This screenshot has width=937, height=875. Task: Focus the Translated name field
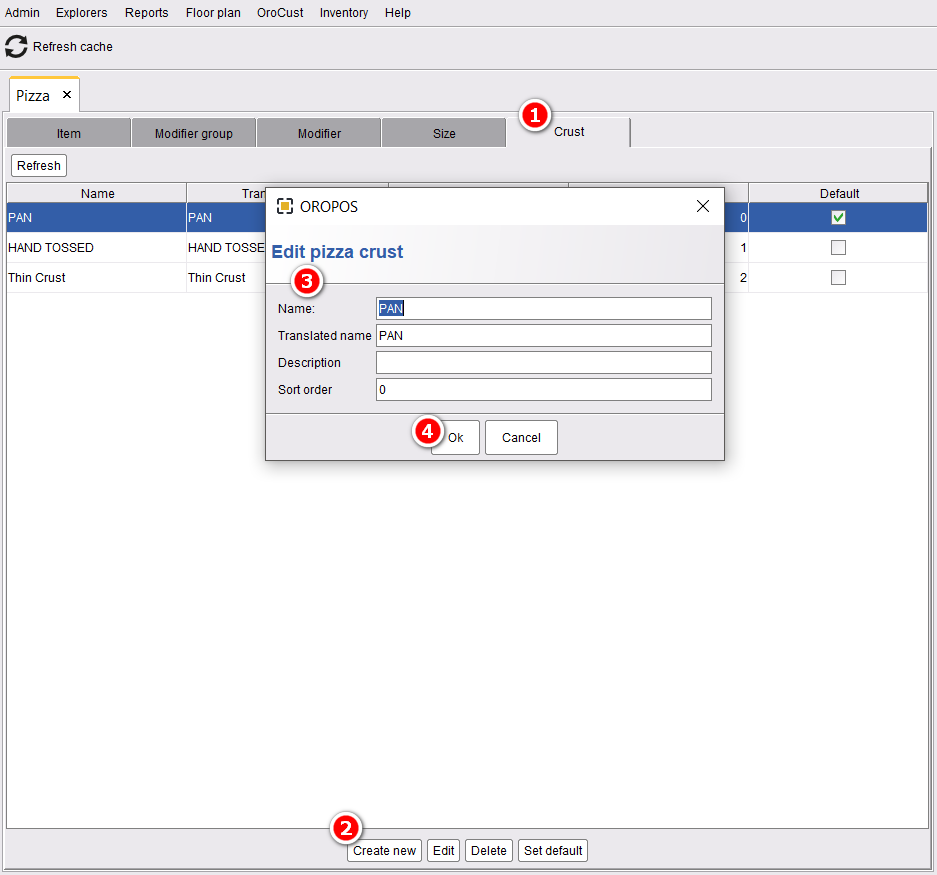click(544, 335)
